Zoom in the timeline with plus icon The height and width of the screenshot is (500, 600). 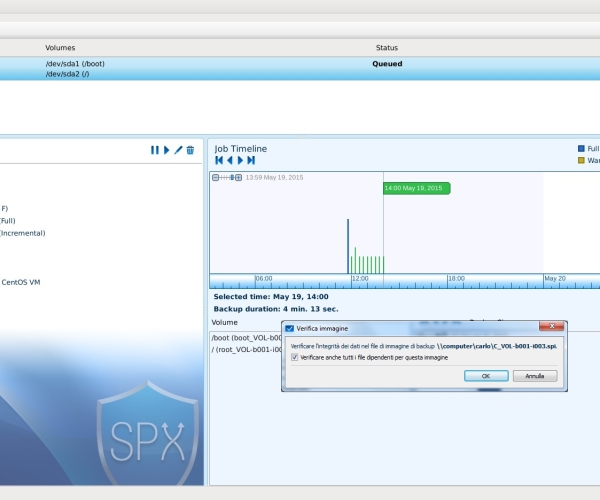click(x=238, y=178)
